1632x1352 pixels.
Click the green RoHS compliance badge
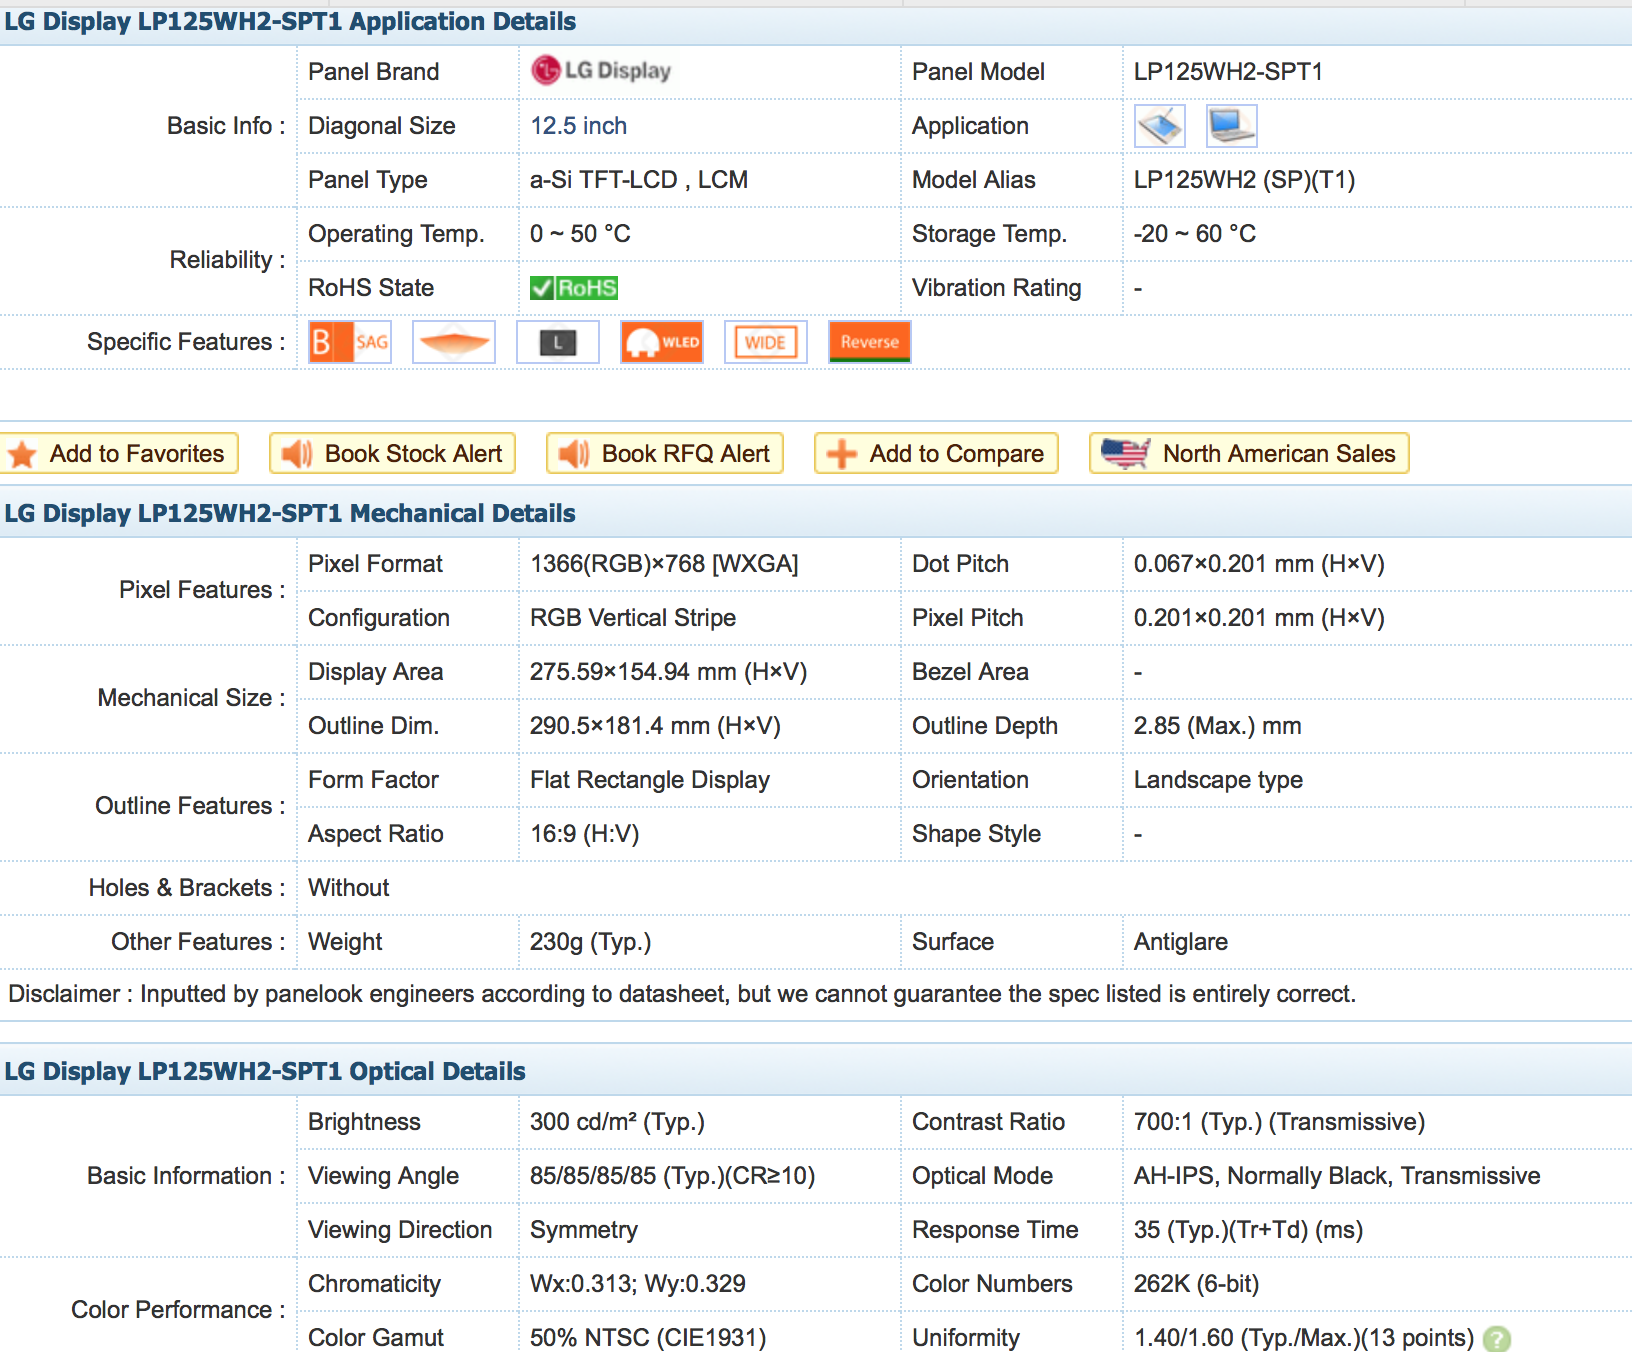[574, 288]
